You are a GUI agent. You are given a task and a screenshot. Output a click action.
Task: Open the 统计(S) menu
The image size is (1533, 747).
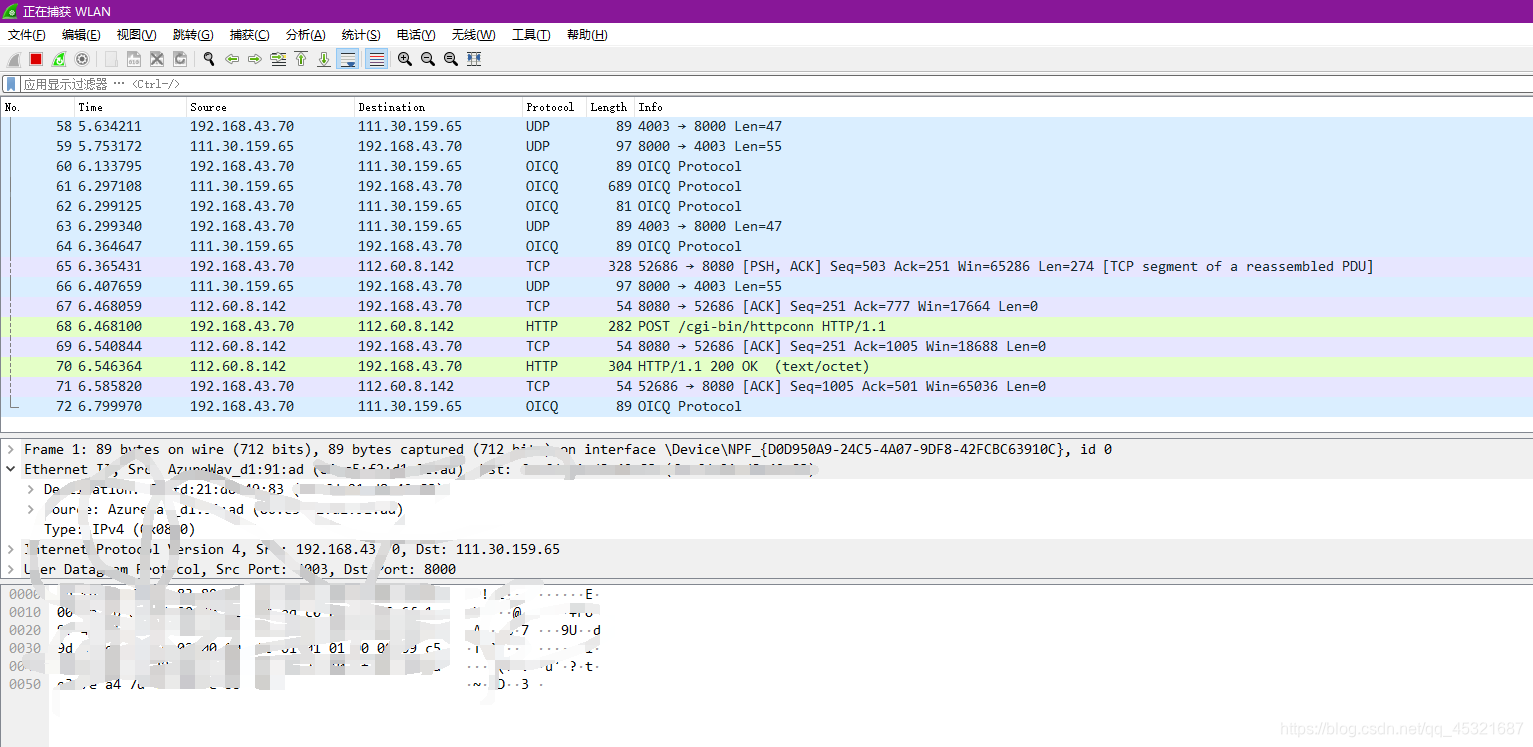click(361, 35)
